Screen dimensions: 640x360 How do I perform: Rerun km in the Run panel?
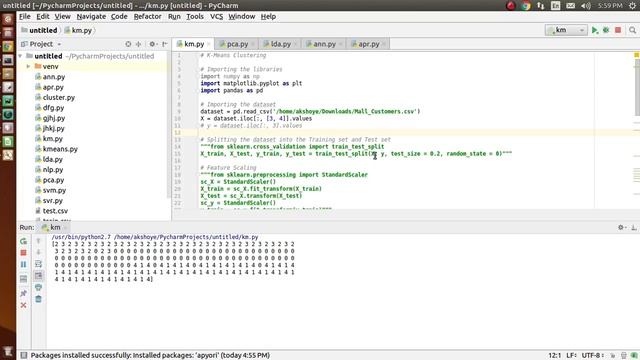(x=24, y=241)
